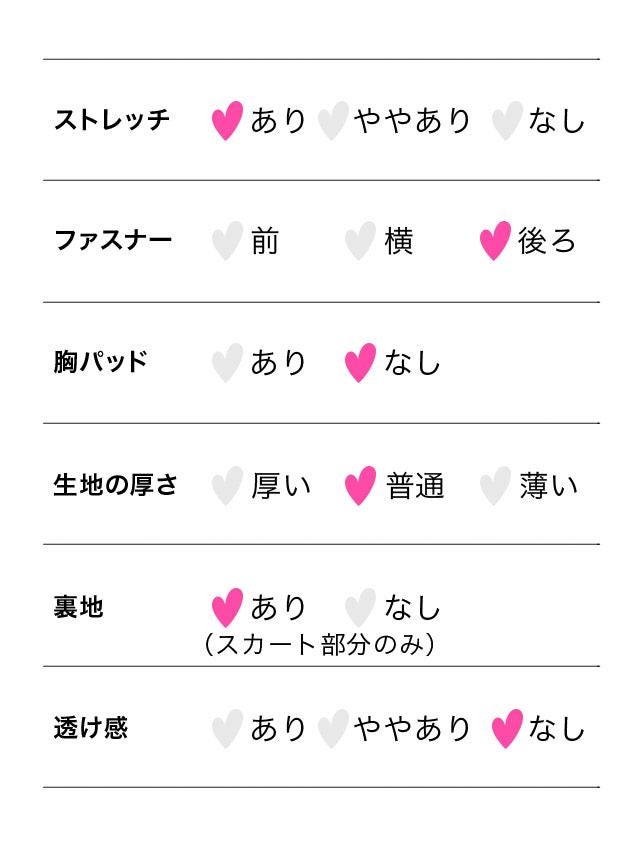This screenshot has width=640, height=854.
Task: Choose the 薄い heart in 生地の厚さ
Action: point(494,486)
